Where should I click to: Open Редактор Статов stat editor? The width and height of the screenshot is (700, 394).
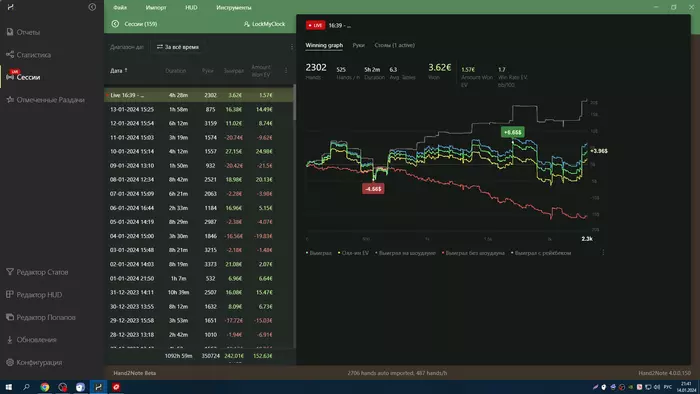tap(38, 272)
